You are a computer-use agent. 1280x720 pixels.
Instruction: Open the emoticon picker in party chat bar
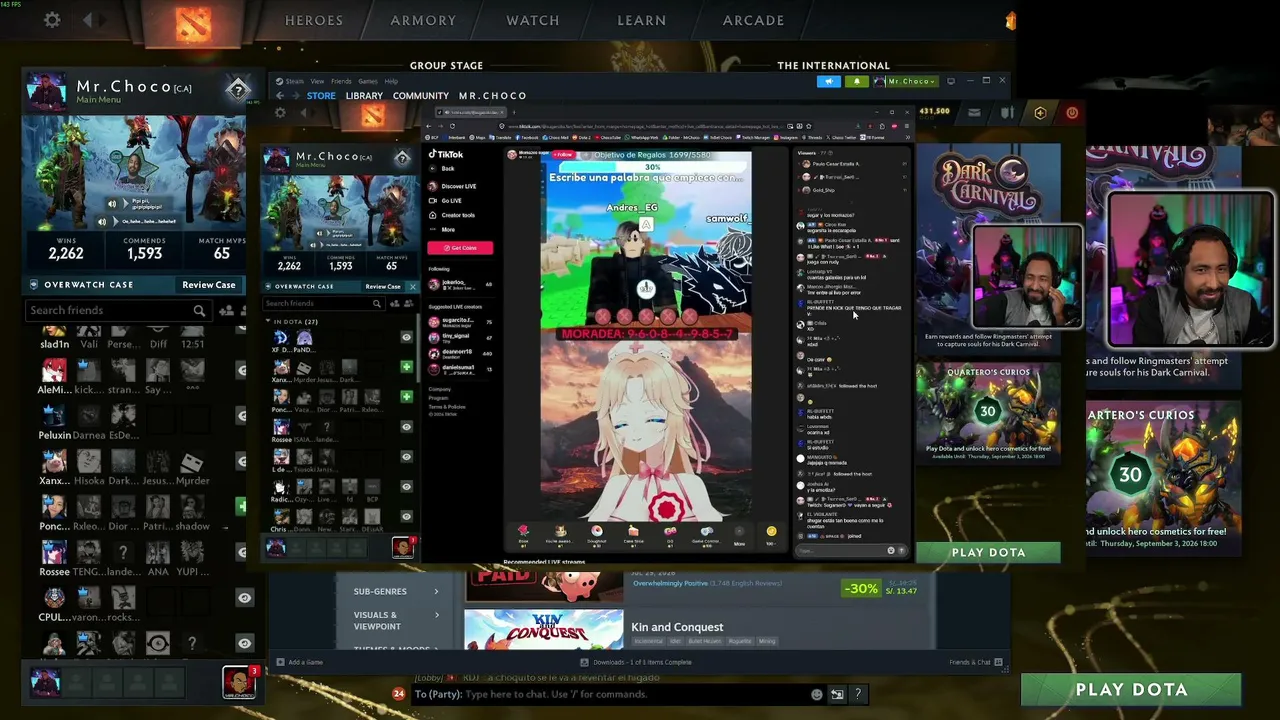pos(817,694)
